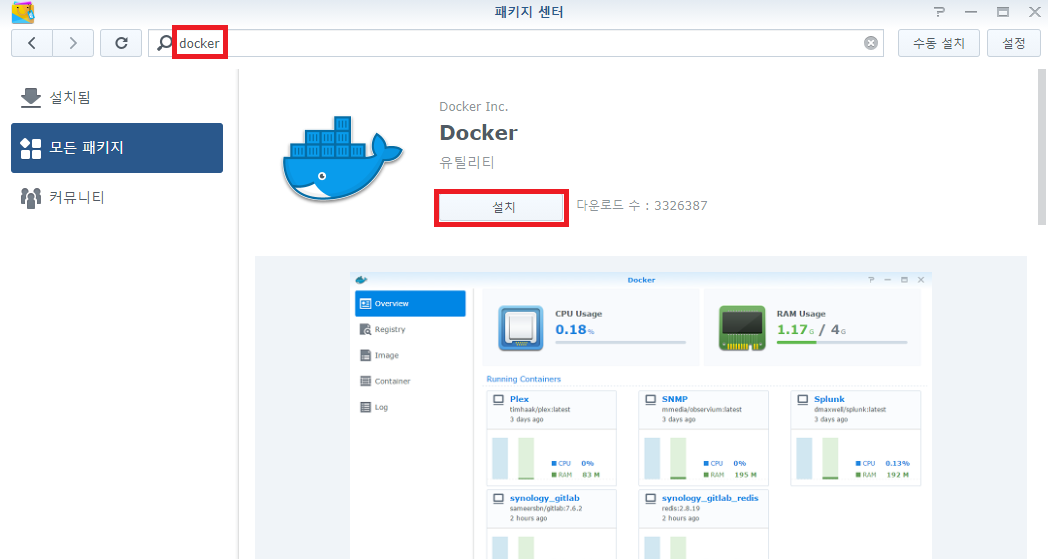This screenshot has width=1048, height=559.
Task: Click the Docker package title
Action: click(x=479, y=132)
